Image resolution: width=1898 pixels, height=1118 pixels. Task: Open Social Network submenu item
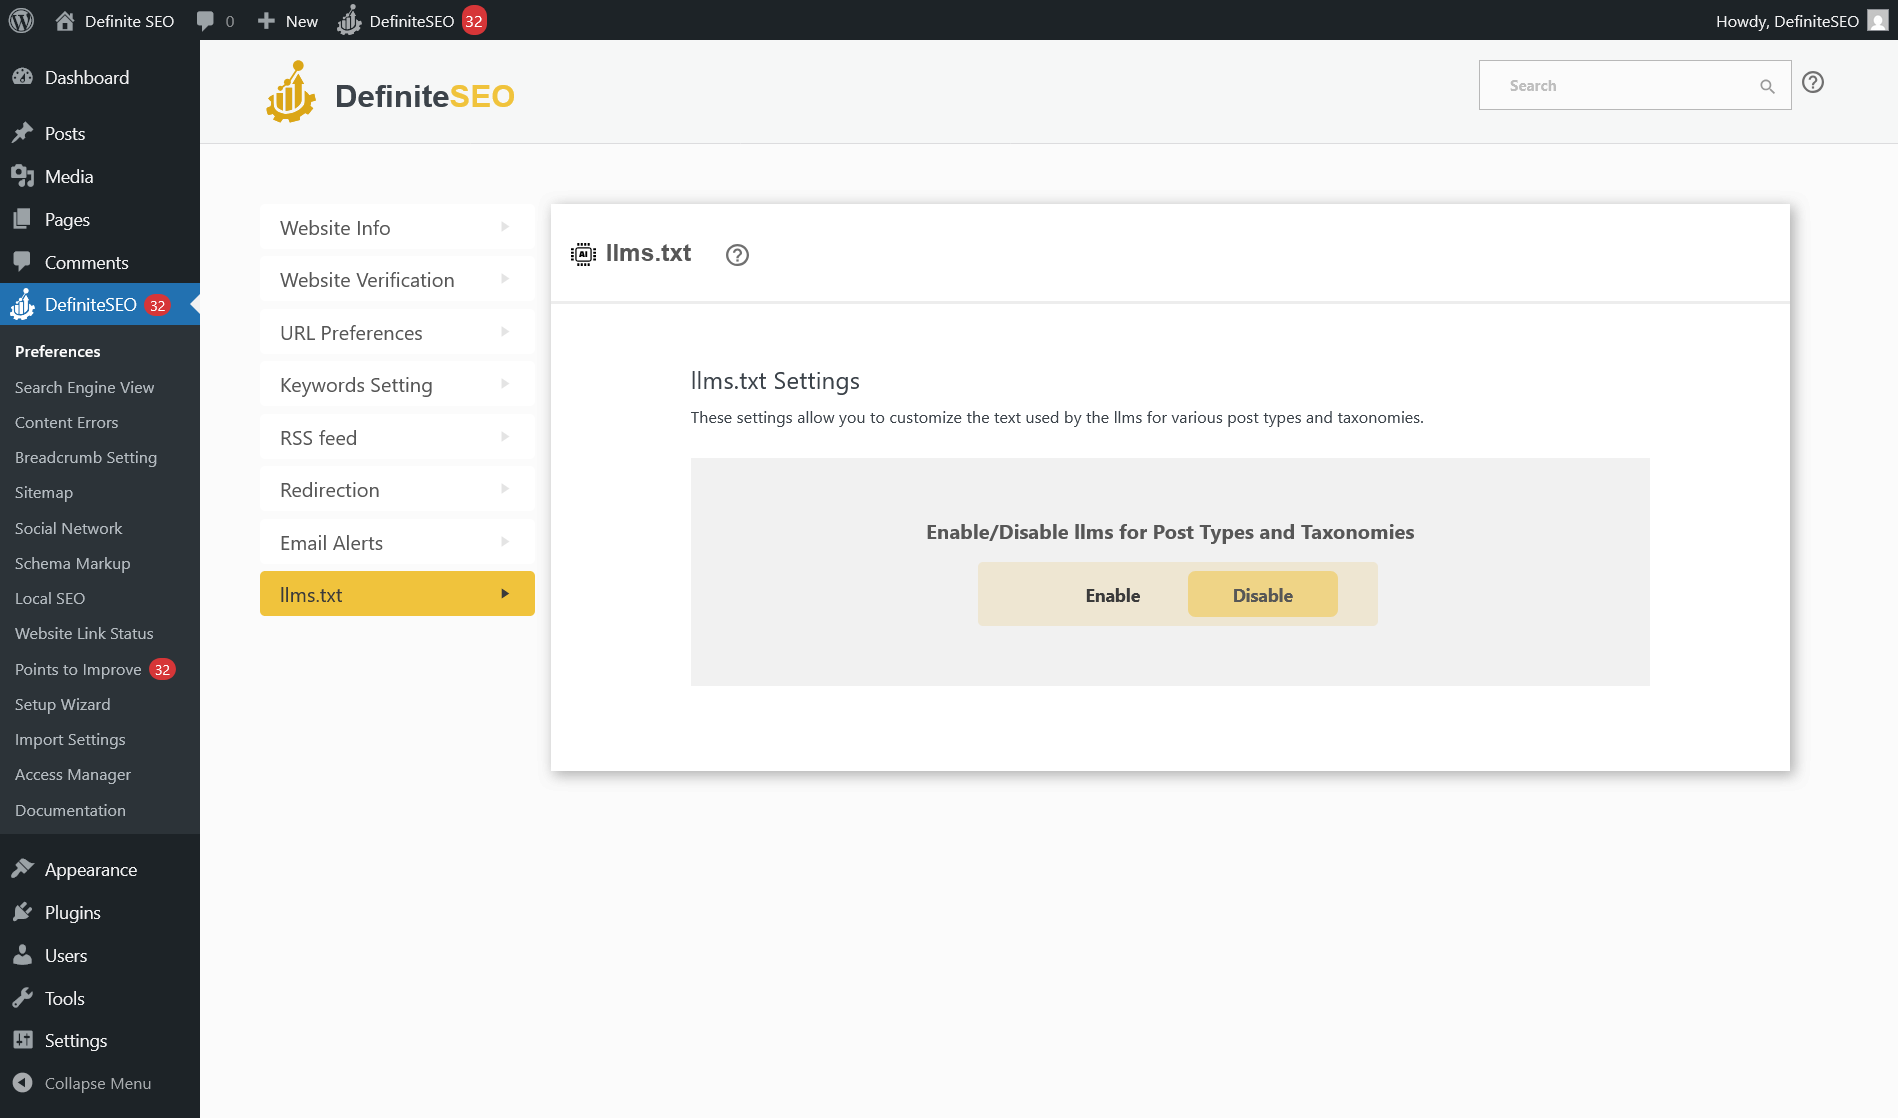(69, 528)
